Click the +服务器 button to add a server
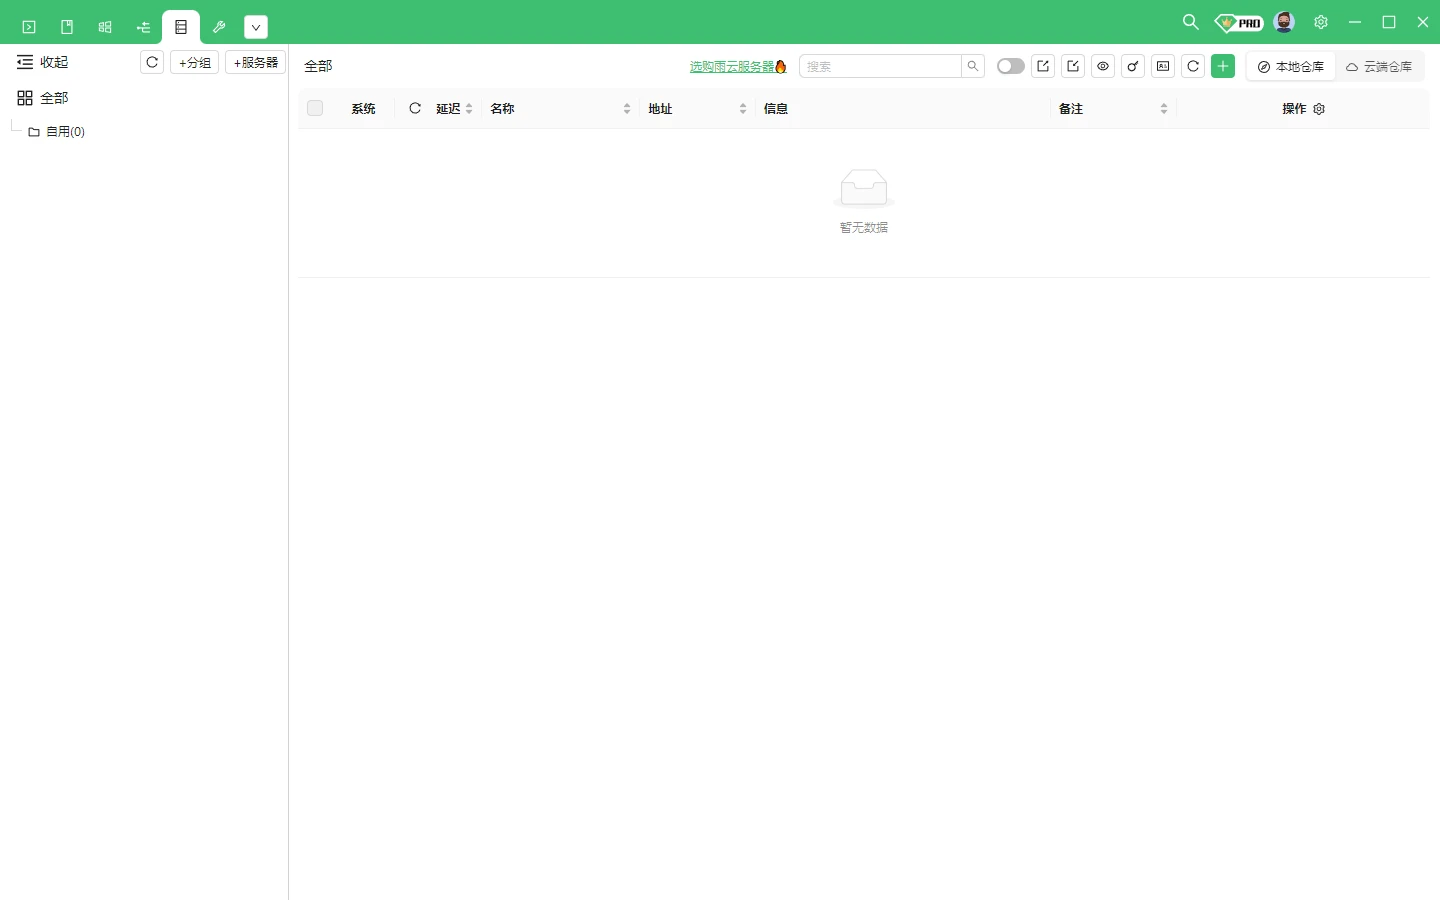Screen dimensions: 1440x900 [255, 62]
